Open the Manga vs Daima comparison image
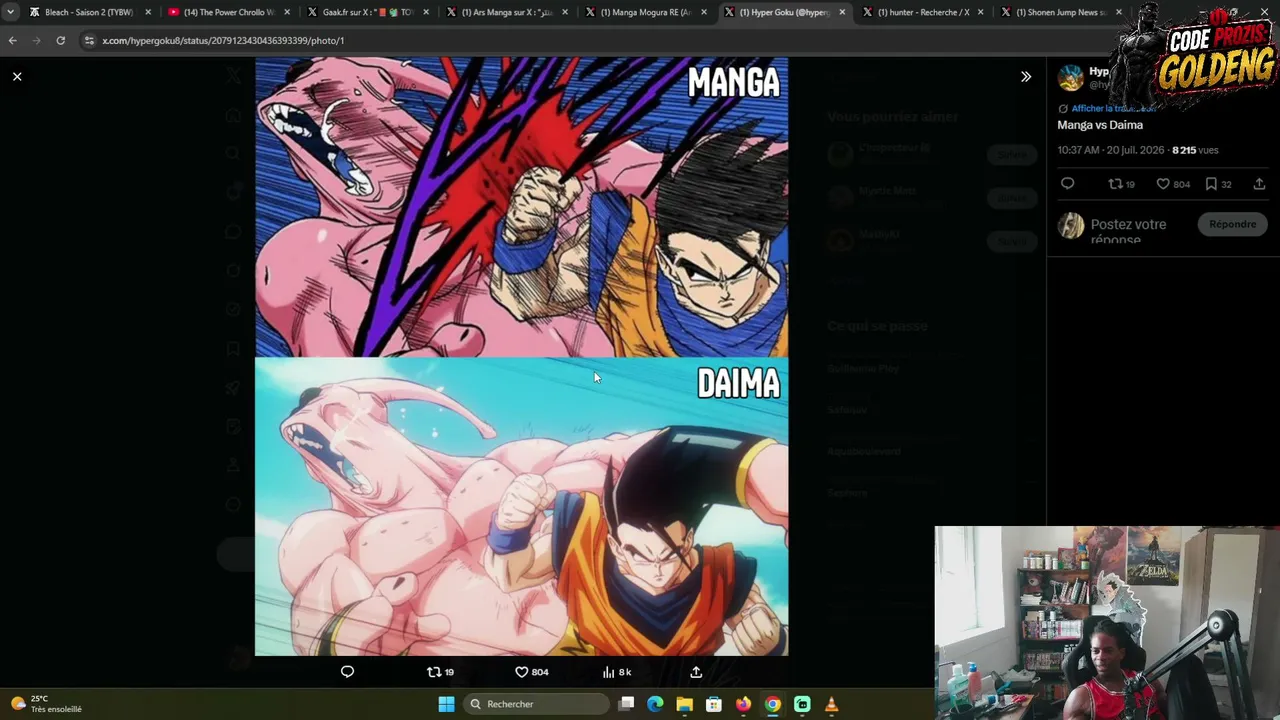The width and height of the screenshot is (1280, 720). tap(521, 357)
